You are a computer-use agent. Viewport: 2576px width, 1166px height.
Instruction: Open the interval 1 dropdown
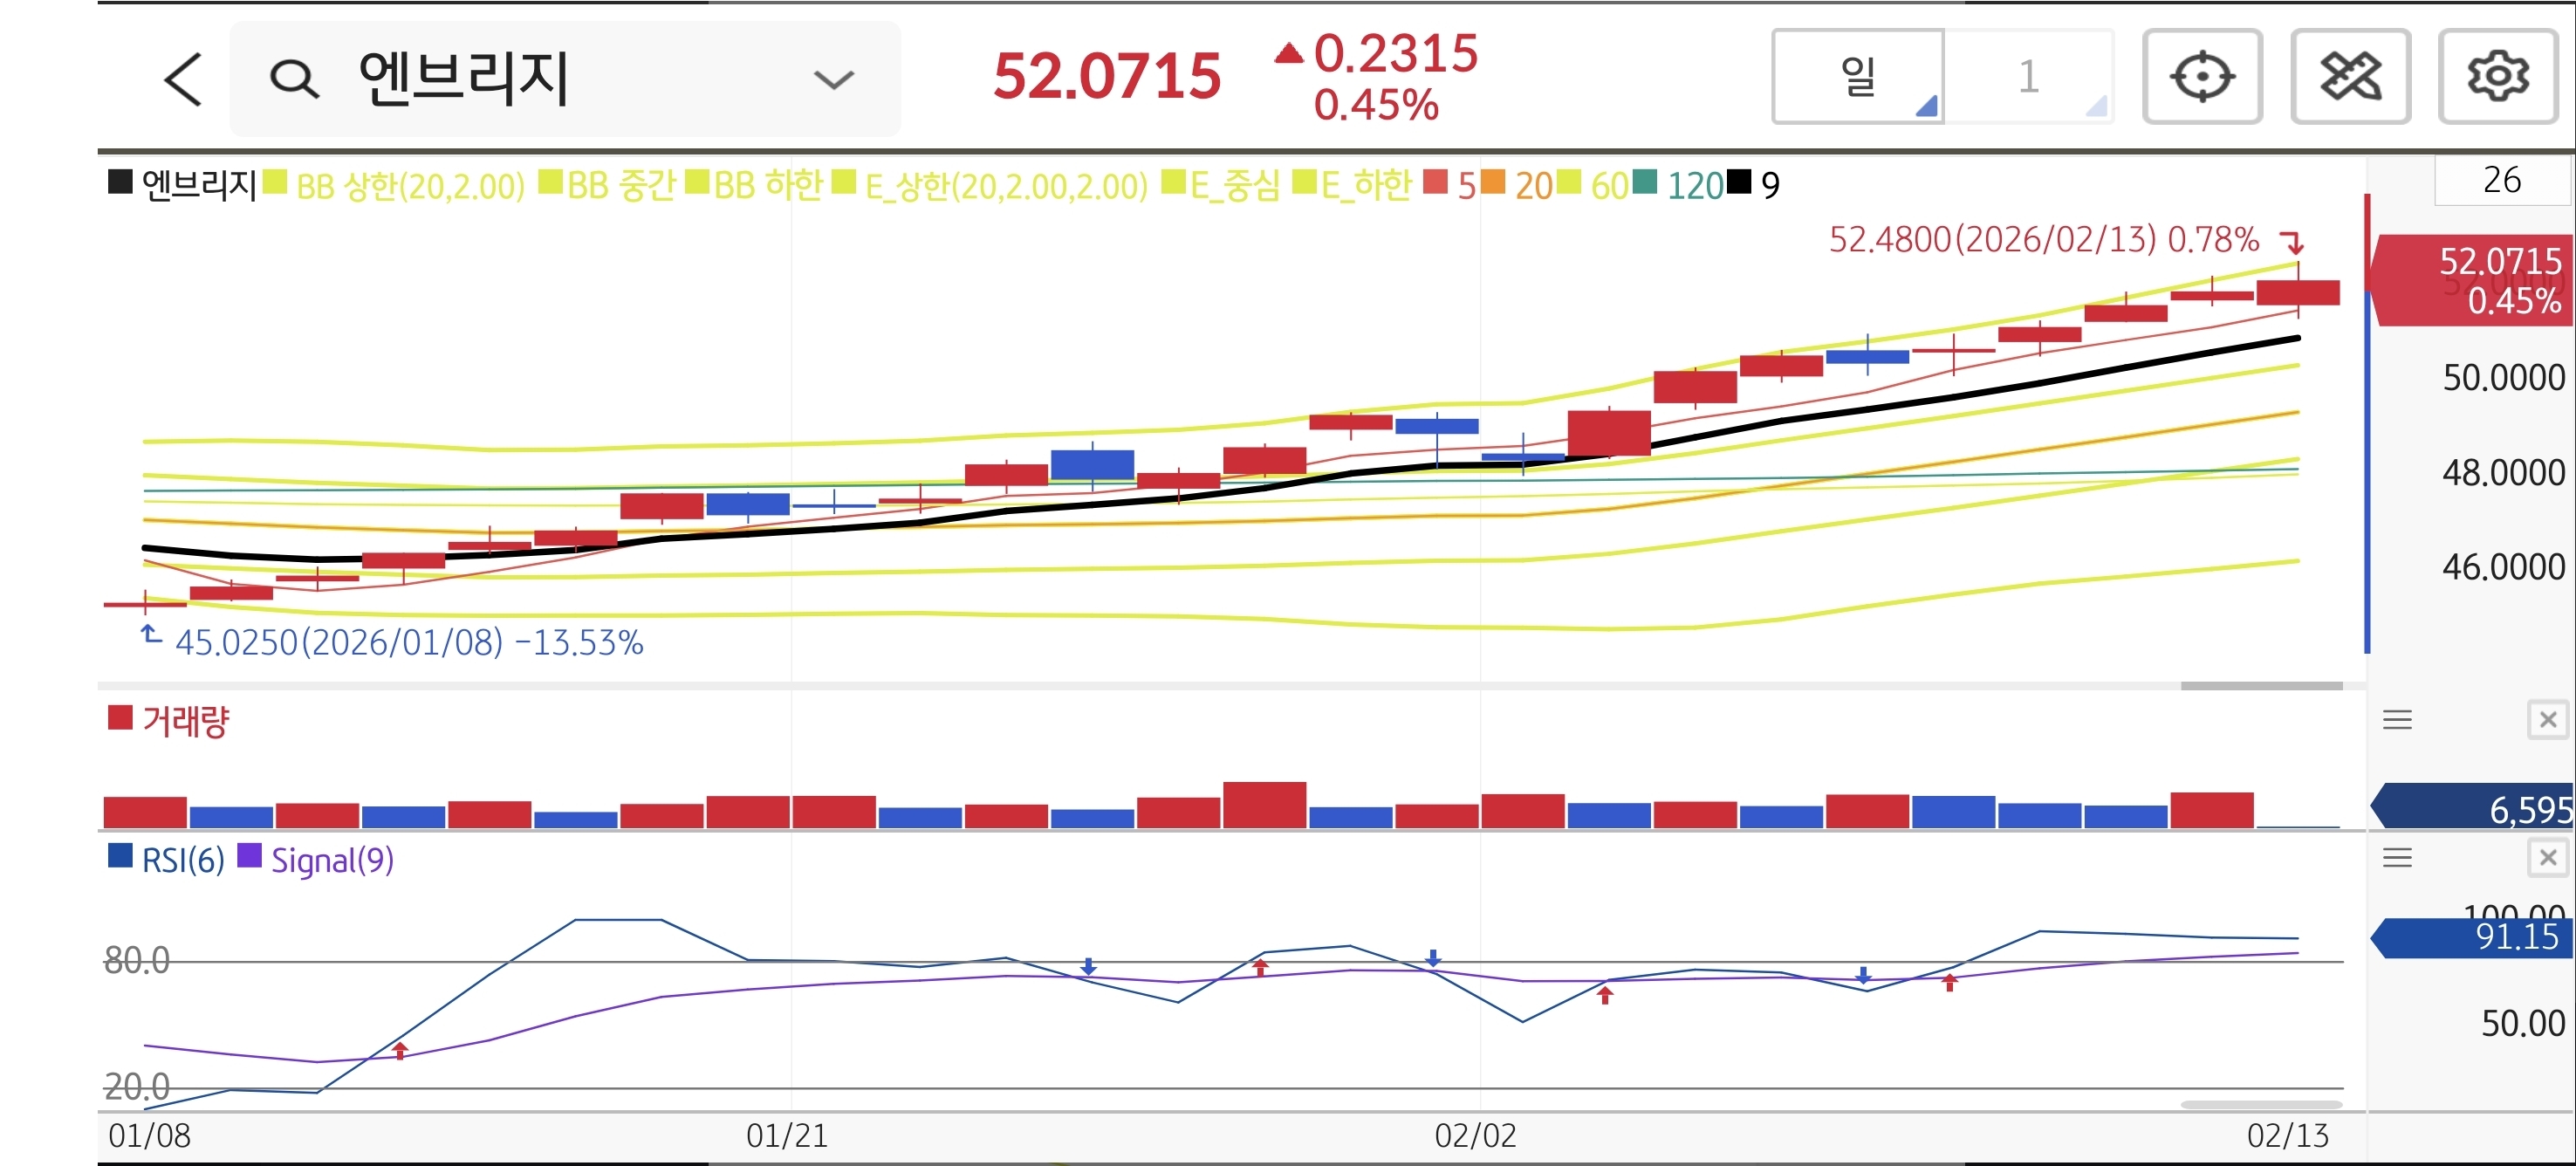tap(2028, 77)
